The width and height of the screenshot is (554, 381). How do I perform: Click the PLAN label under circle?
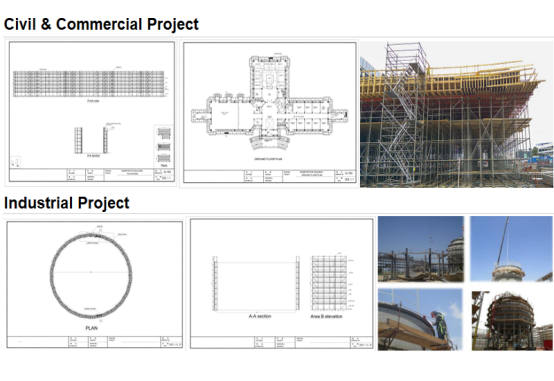(x=91, y=328)
